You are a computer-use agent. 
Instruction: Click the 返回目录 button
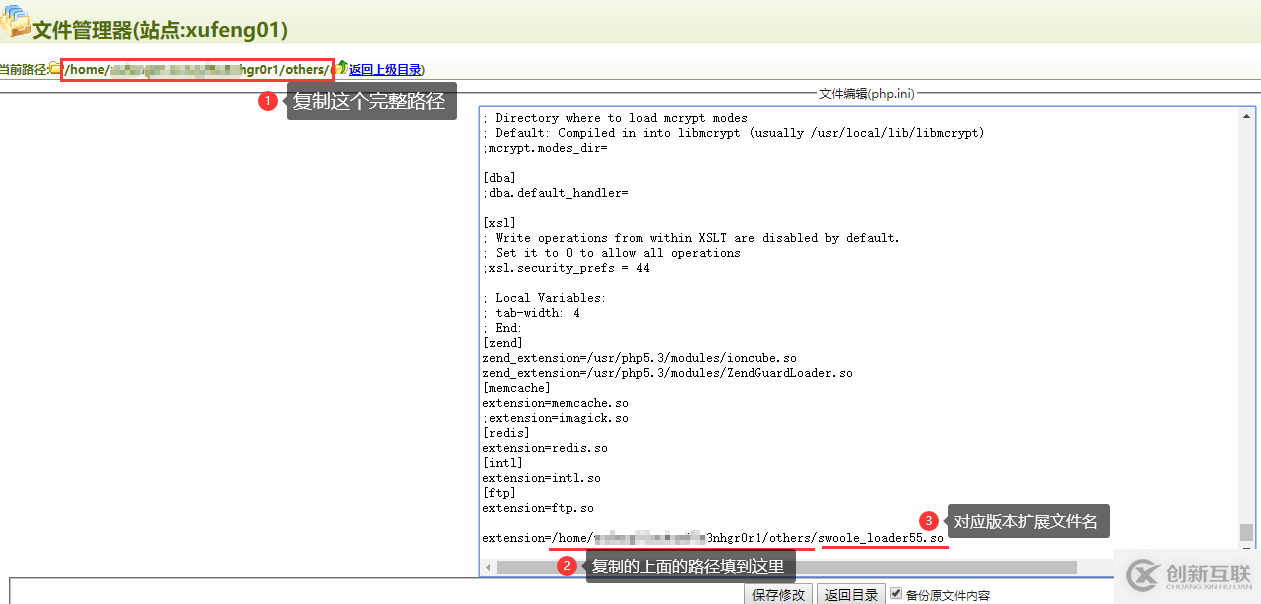coord(851,595)
